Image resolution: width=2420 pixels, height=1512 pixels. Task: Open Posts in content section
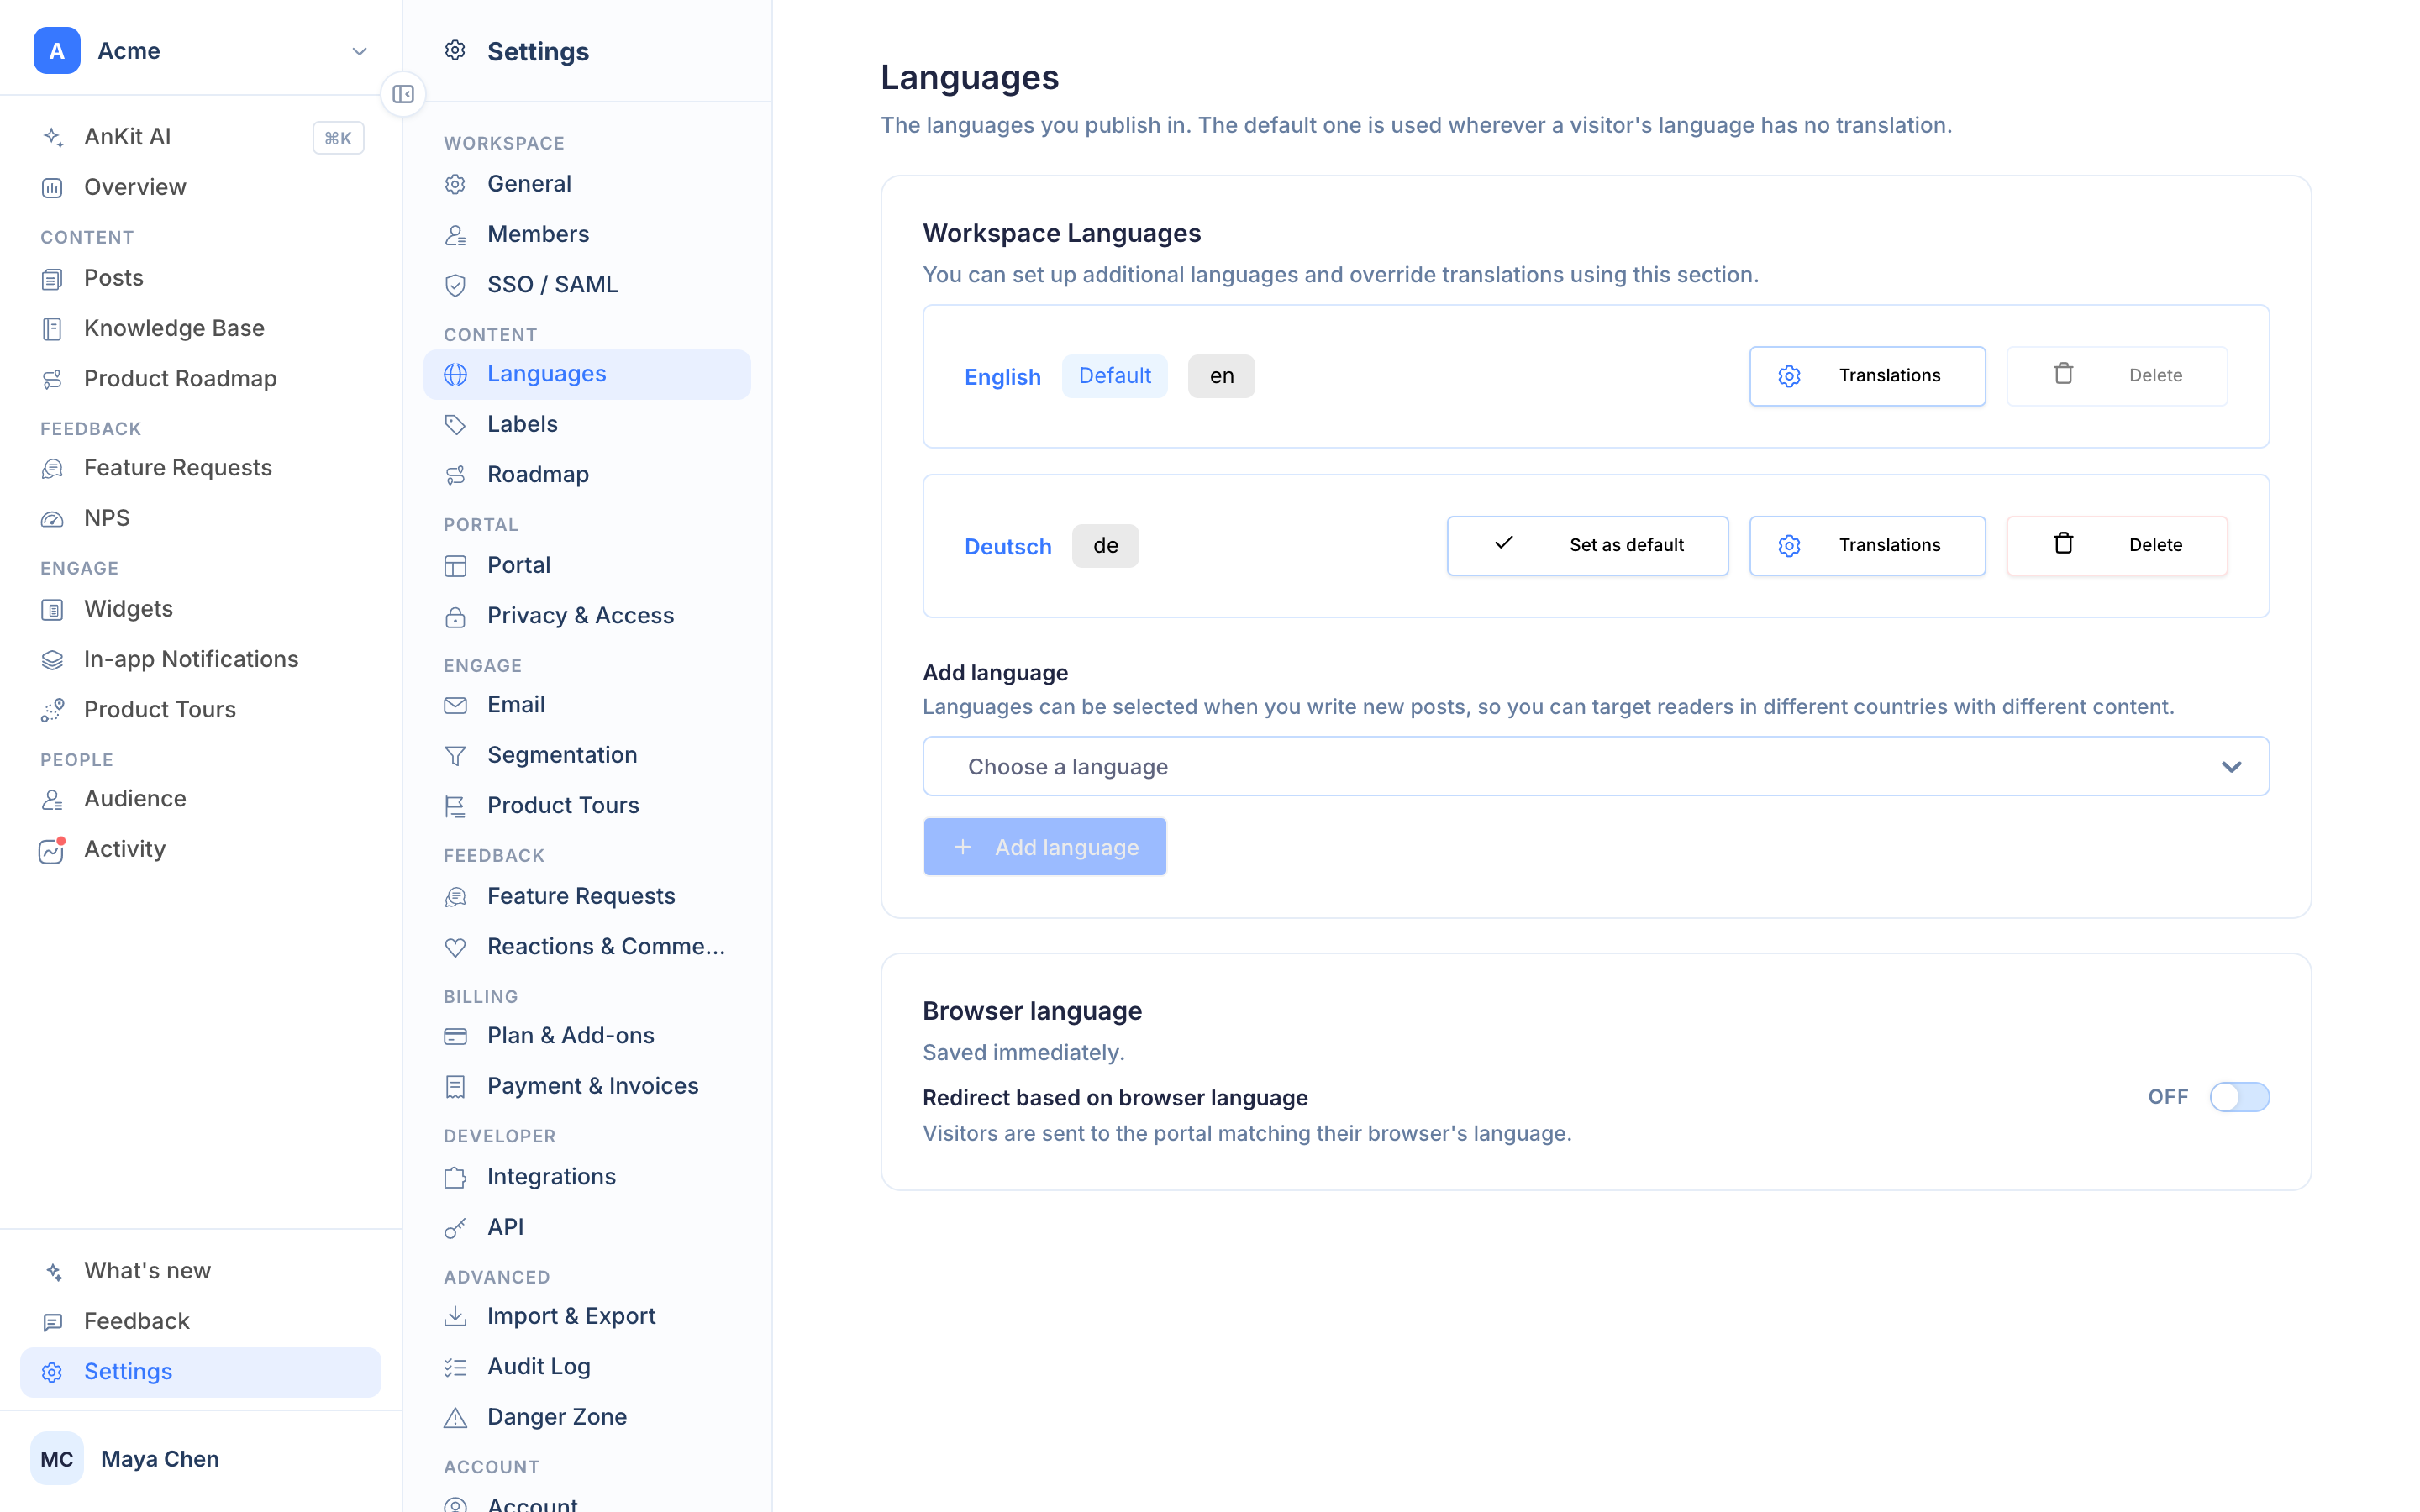[x=200, y=278]
